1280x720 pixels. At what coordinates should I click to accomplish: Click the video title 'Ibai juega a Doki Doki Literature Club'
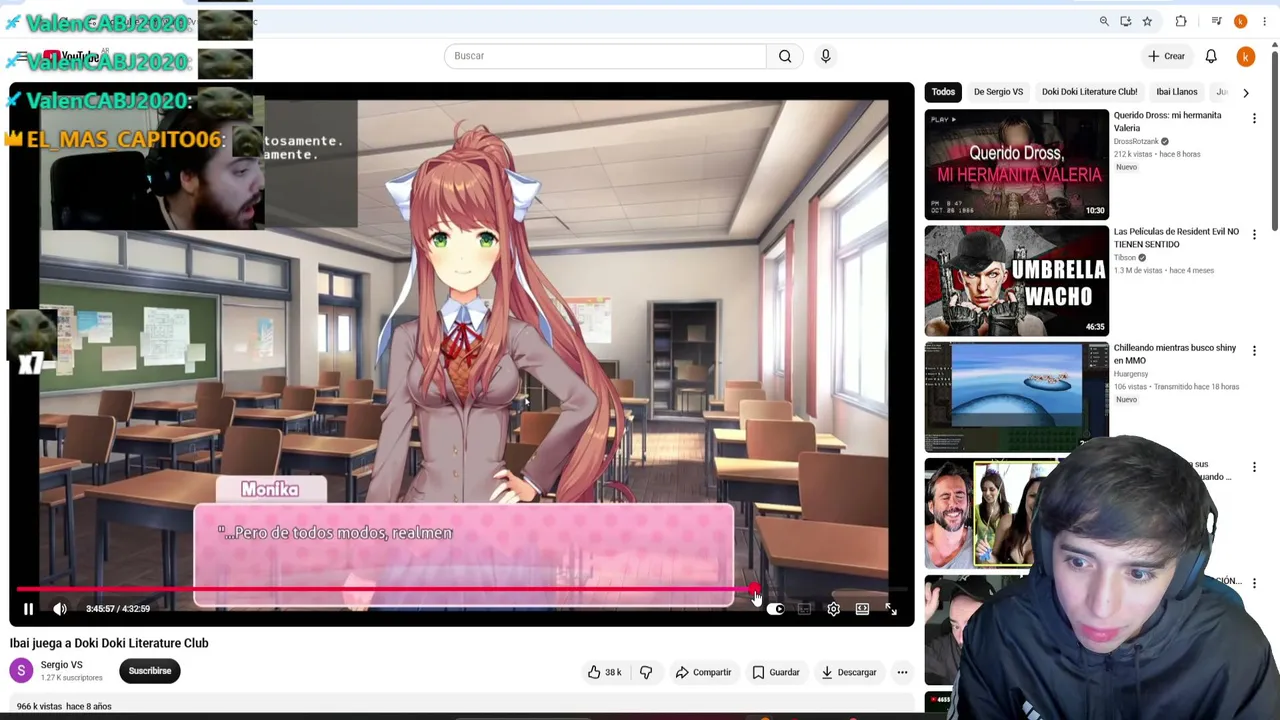click(109, 643)
